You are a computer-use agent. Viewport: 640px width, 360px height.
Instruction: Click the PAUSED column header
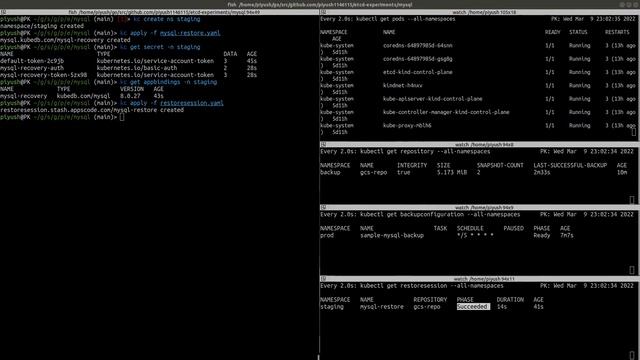[513, 229]
